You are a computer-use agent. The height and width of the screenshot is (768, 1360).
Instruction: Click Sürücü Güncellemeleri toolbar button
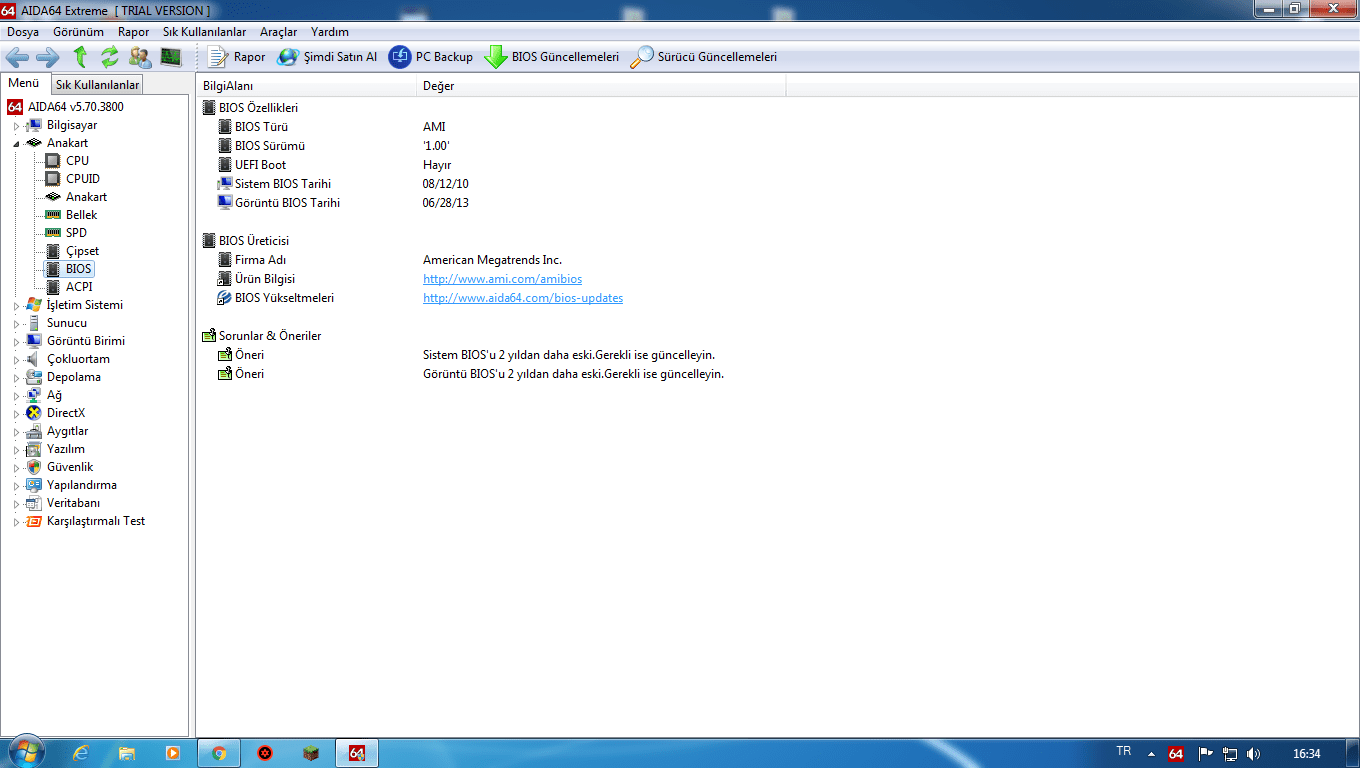pyautogui.click(x=703, y=57)
